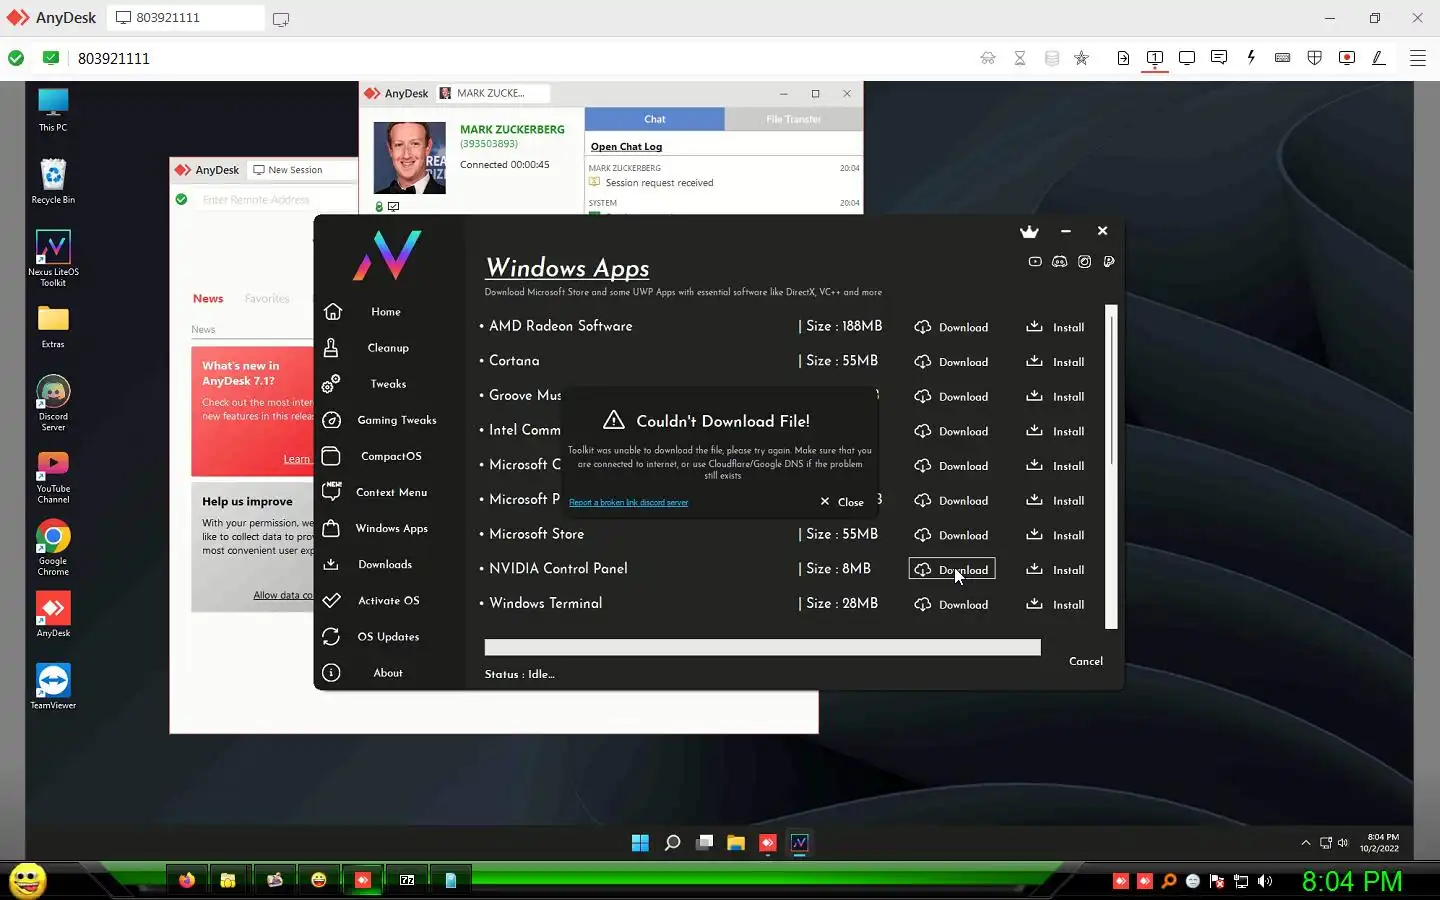Install Cortana from the list
Viewport: 1440px width, 900px height.
coord(1055,362)
